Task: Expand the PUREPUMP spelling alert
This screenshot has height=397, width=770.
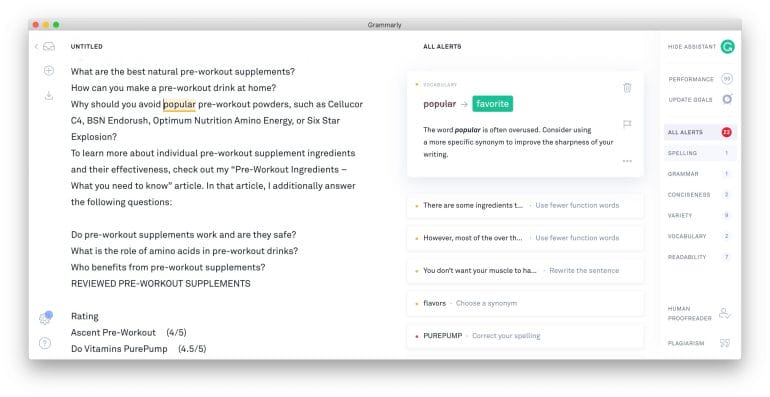Action: click(525, 336)
